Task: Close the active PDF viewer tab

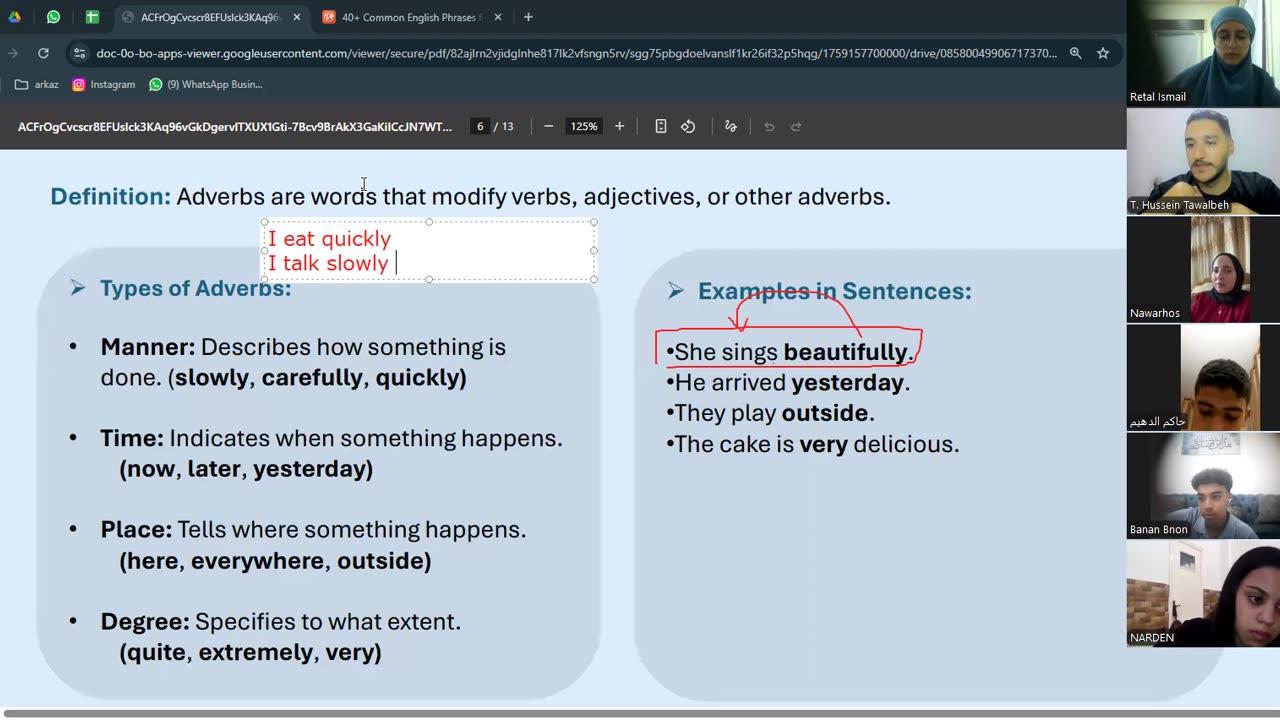Action: point(297,17)
